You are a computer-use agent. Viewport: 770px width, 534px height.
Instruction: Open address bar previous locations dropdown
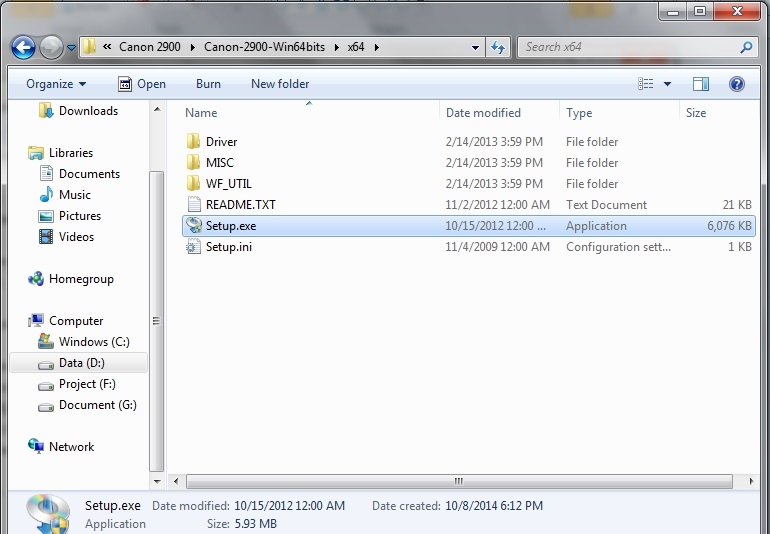(x=476, y=47)
